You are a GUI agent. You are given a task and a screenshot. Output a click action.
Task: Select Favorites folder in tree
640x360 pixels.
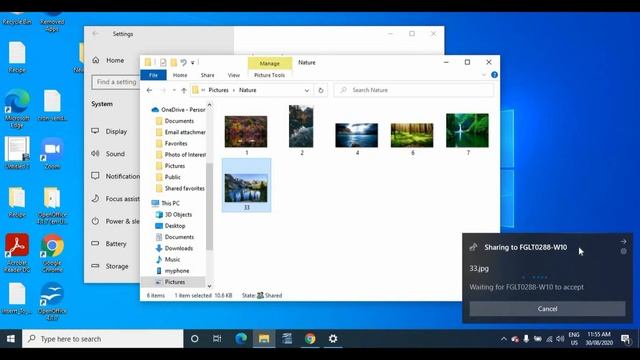172,144
